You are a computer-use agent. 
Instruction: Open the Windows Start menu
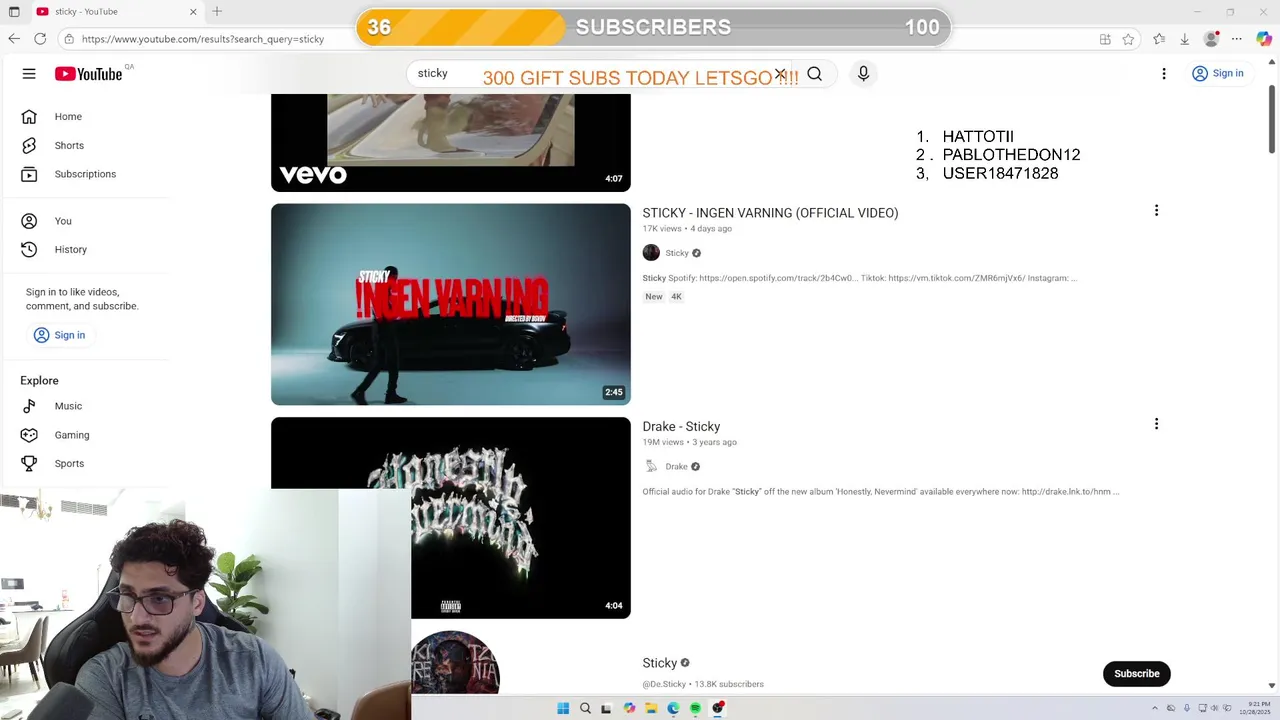click(563, 708)
